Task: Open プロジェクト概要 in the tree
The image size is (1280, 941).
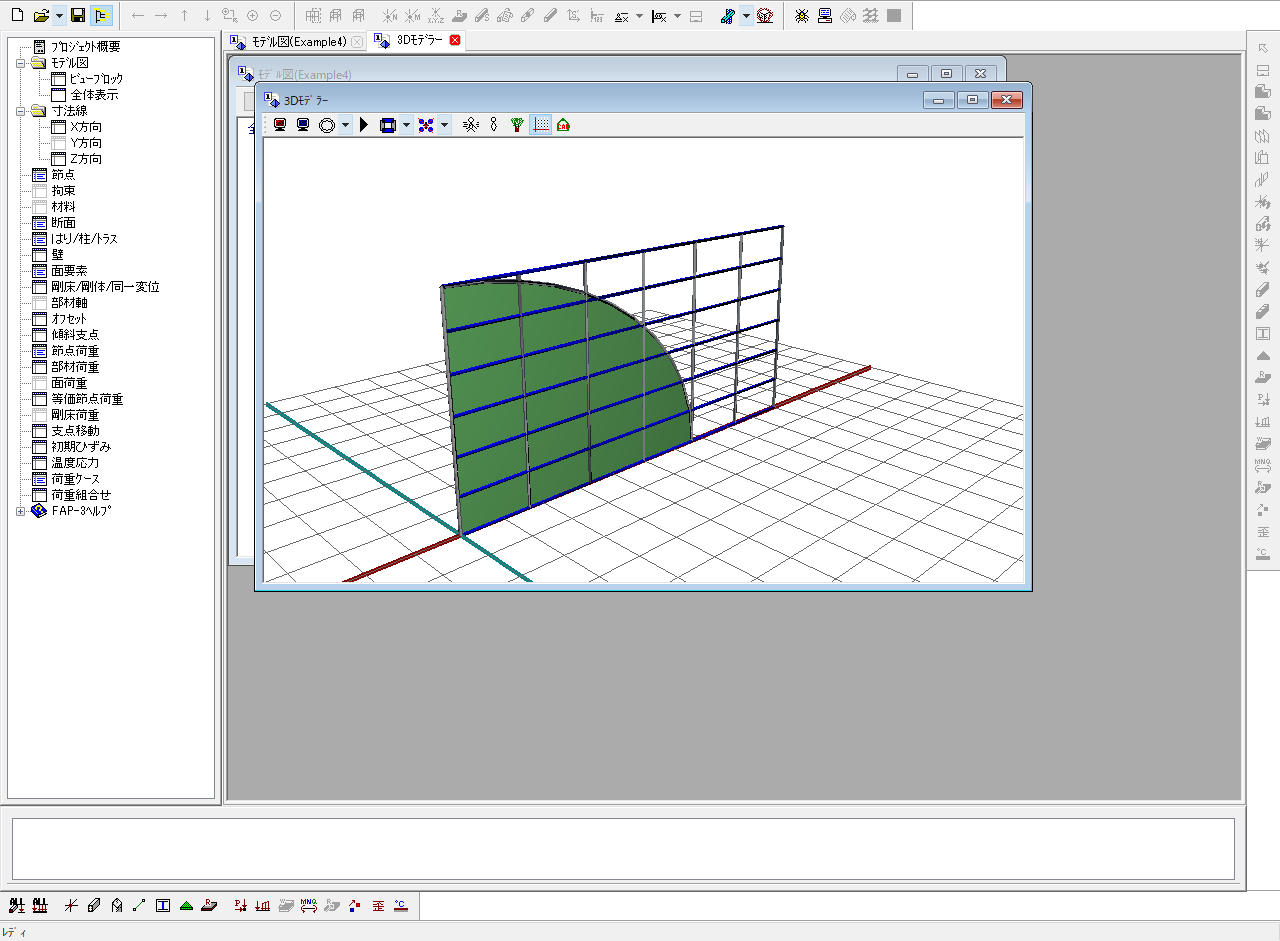Action: pos(86,46)
